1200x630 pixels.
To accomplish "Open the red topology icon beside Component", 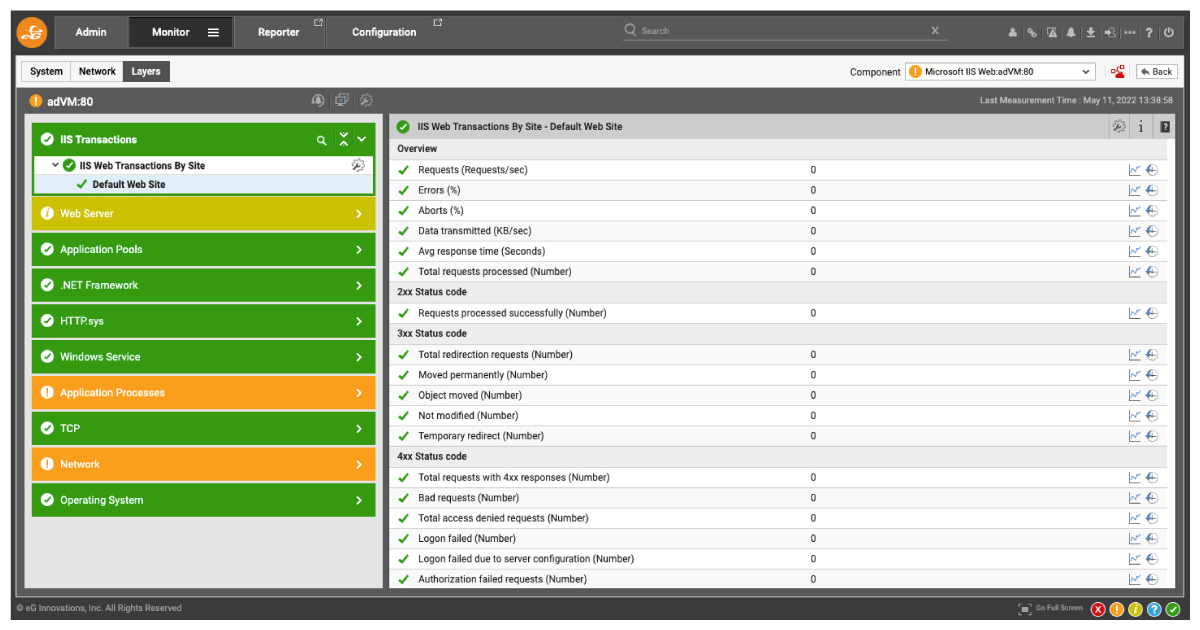I will [x=1118, y=72].
